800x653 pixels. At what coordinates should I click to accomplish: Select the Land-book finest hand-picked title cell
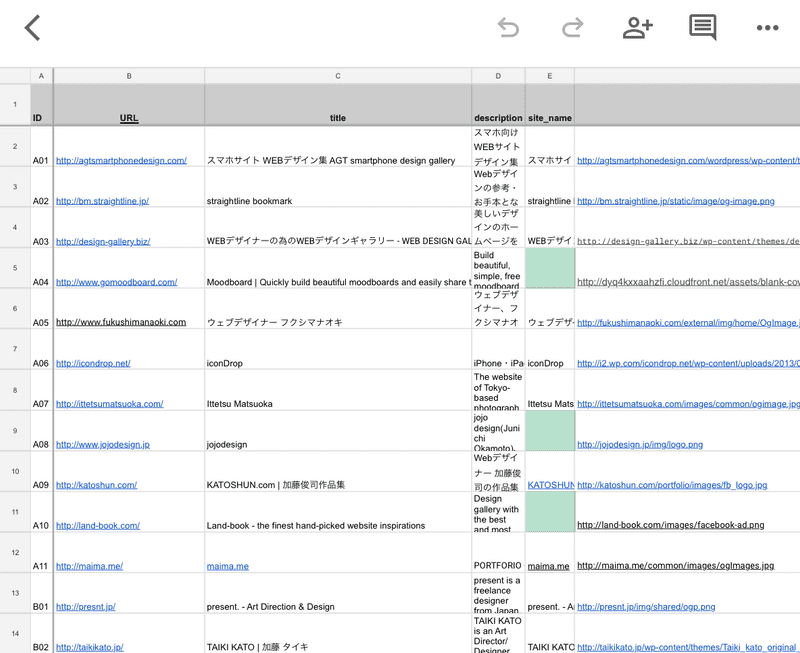coord(338,512)
